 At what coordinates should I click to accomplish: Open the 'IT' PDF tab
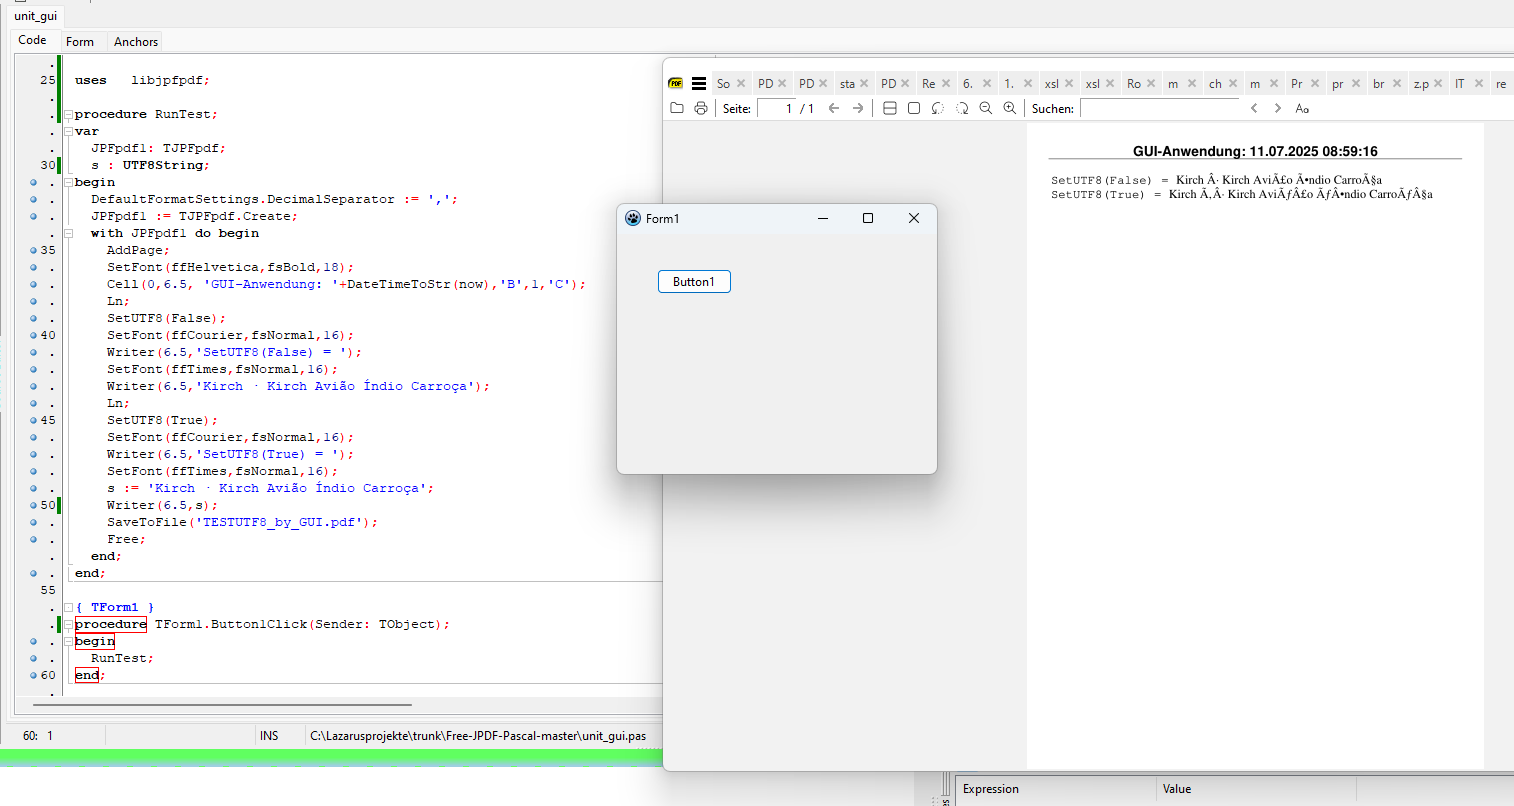tap(1460, 84)
